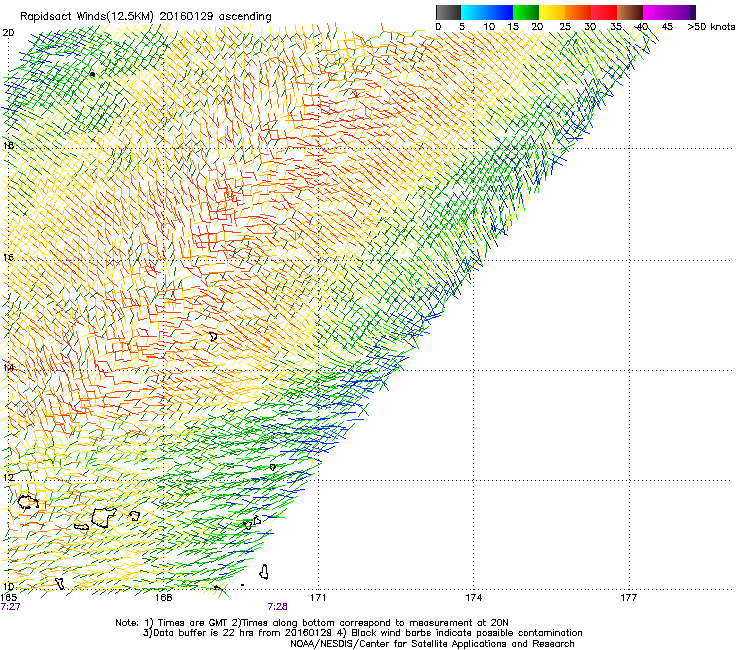Click the purple '7:28' time stamp
Image resolution: width=740 pixels, height=650 pixels.
point(278,607)
